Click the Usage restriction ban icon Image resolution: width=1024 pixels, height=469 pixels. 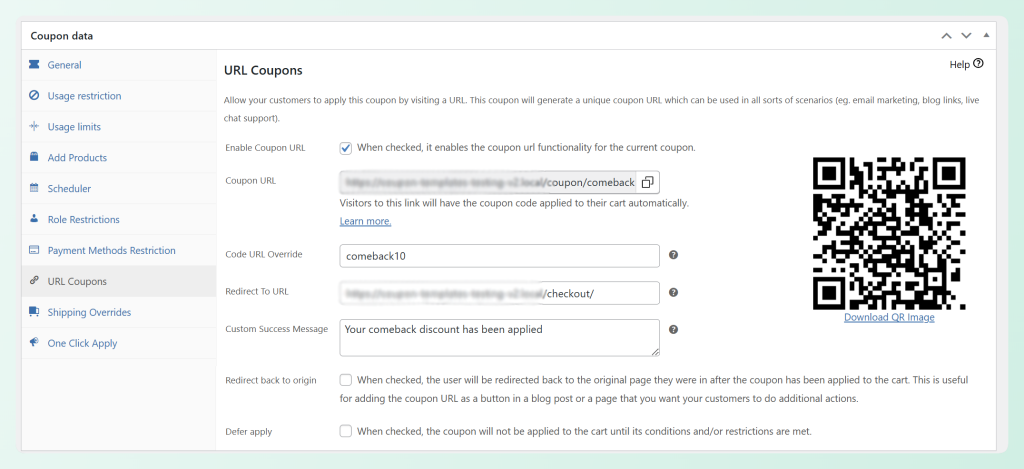(34, 95)
